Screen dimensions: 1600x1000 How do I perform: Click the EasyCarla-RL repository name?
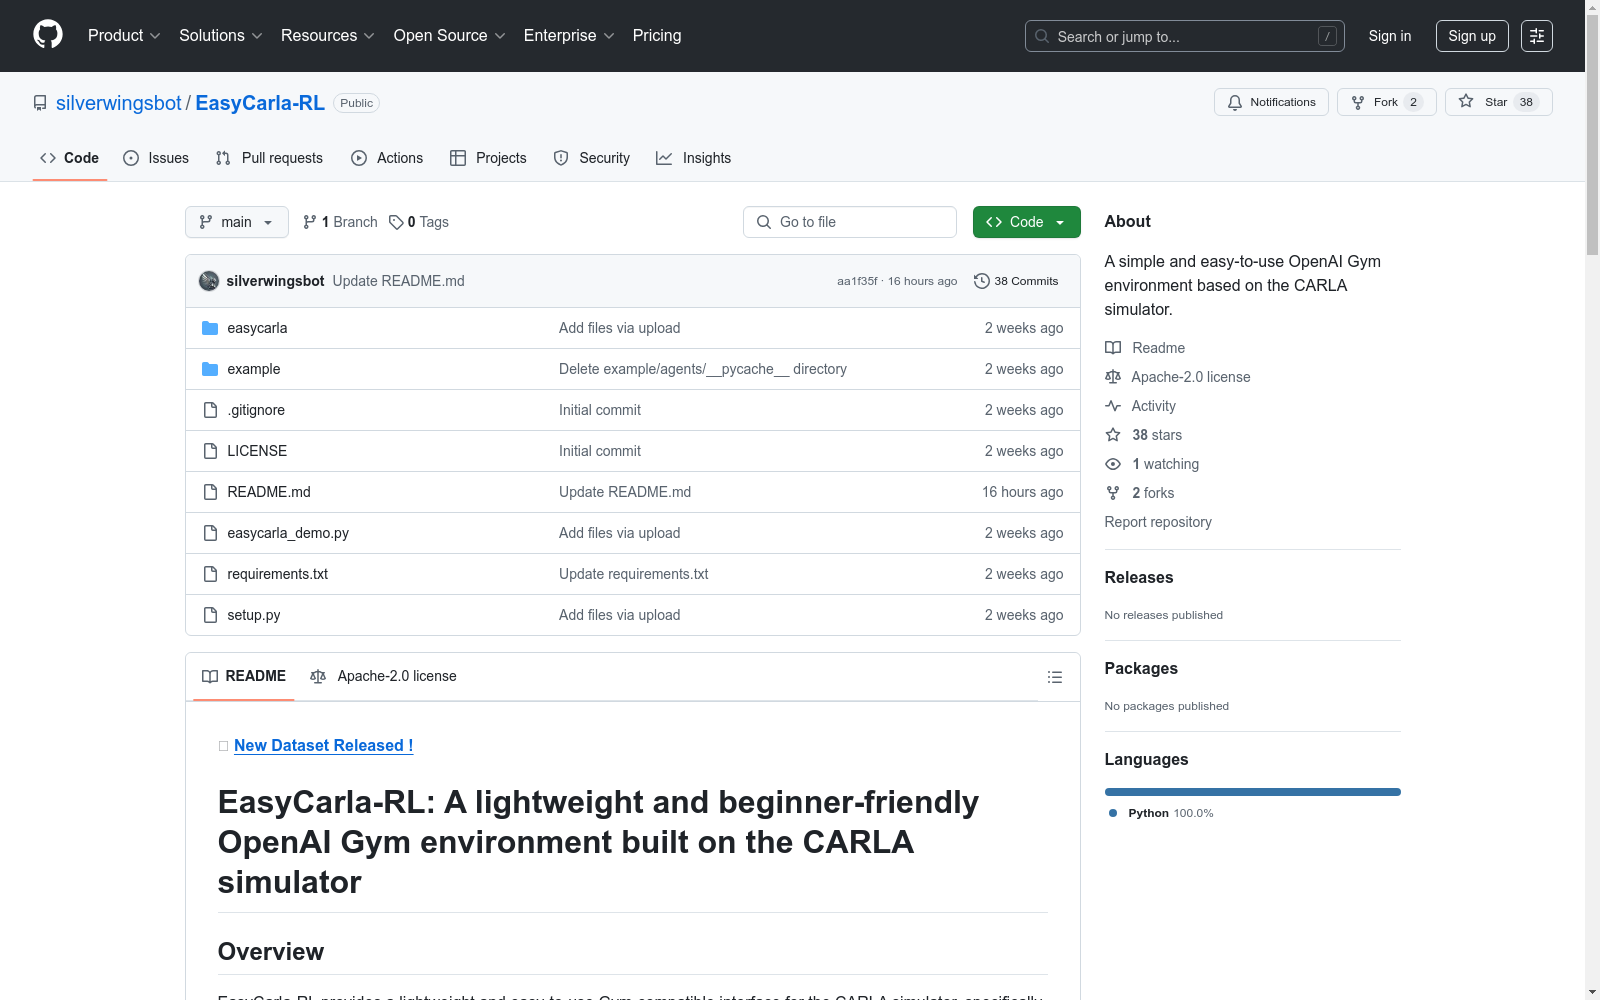point(260,103)
